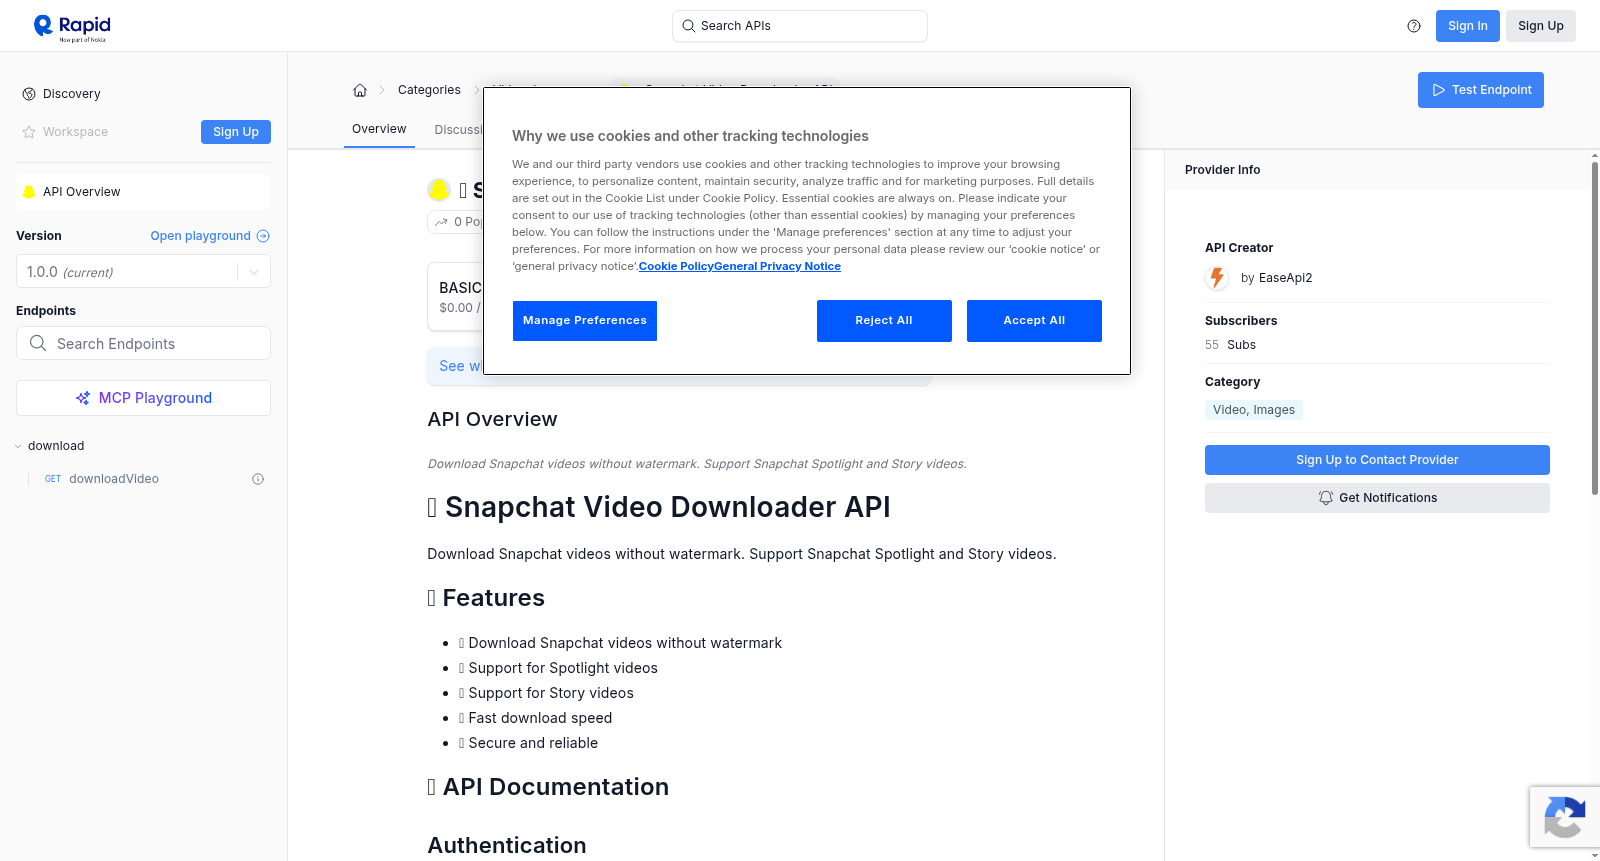Click the home breadcrumb icon

click(360, 90)
